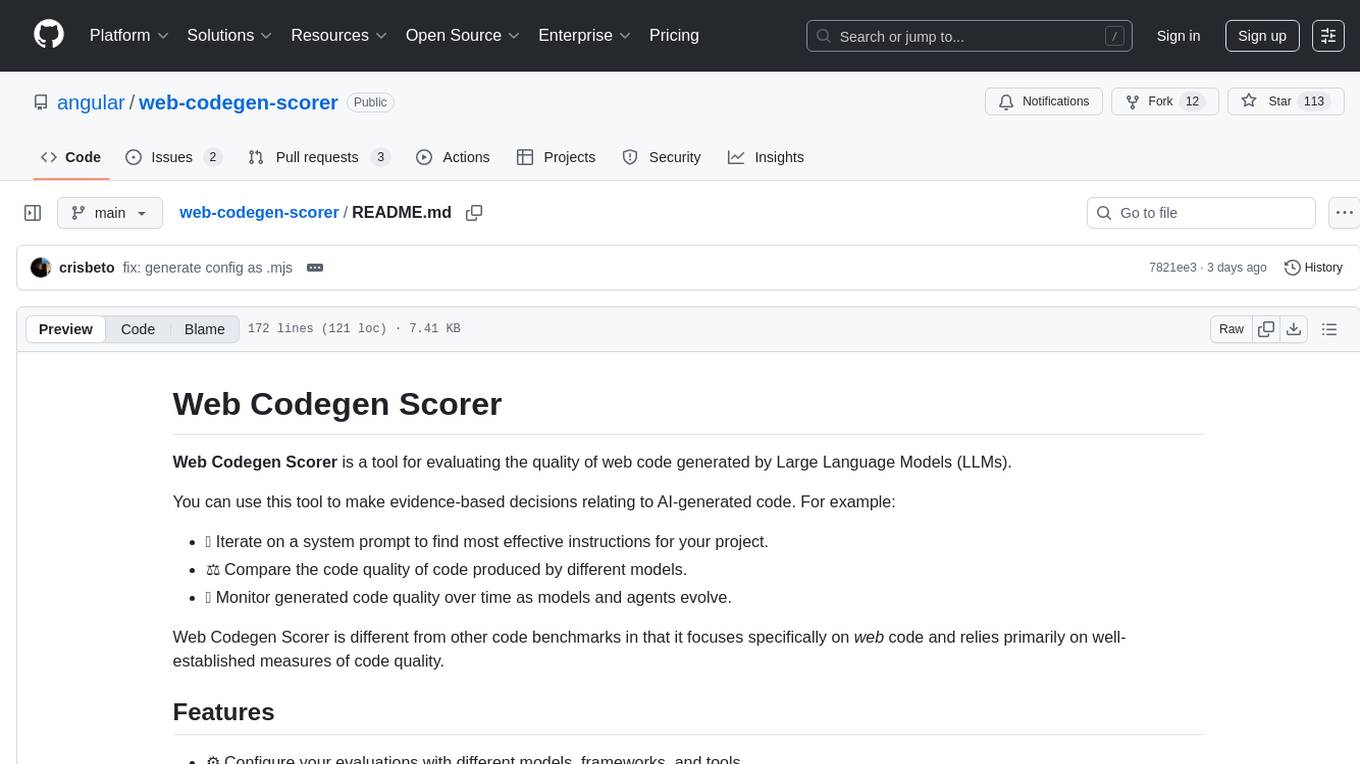Viewport: 1360px width, 764px height.
Task: Click the Star count 113
Action: [1314, 102]
